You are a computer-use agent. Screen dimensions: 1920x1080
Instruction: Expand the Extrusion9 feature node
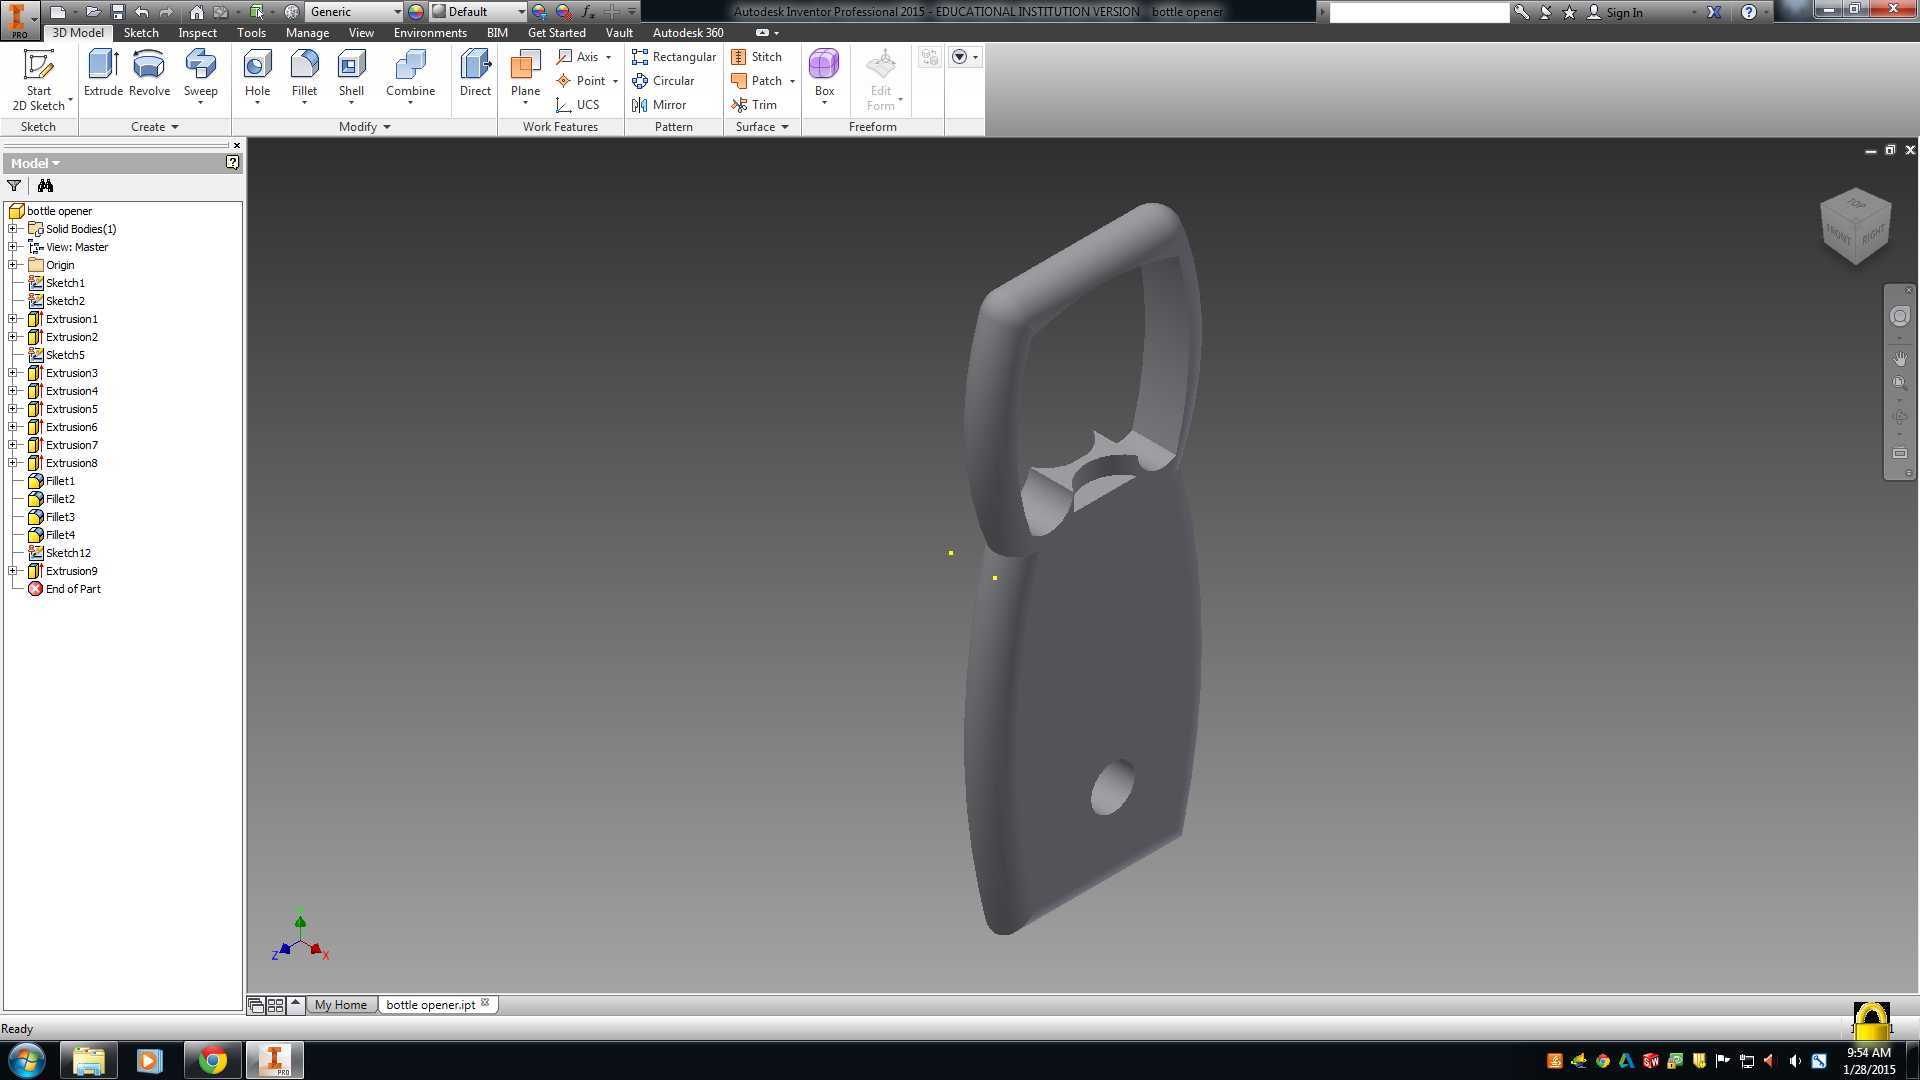tap(13, 571)
